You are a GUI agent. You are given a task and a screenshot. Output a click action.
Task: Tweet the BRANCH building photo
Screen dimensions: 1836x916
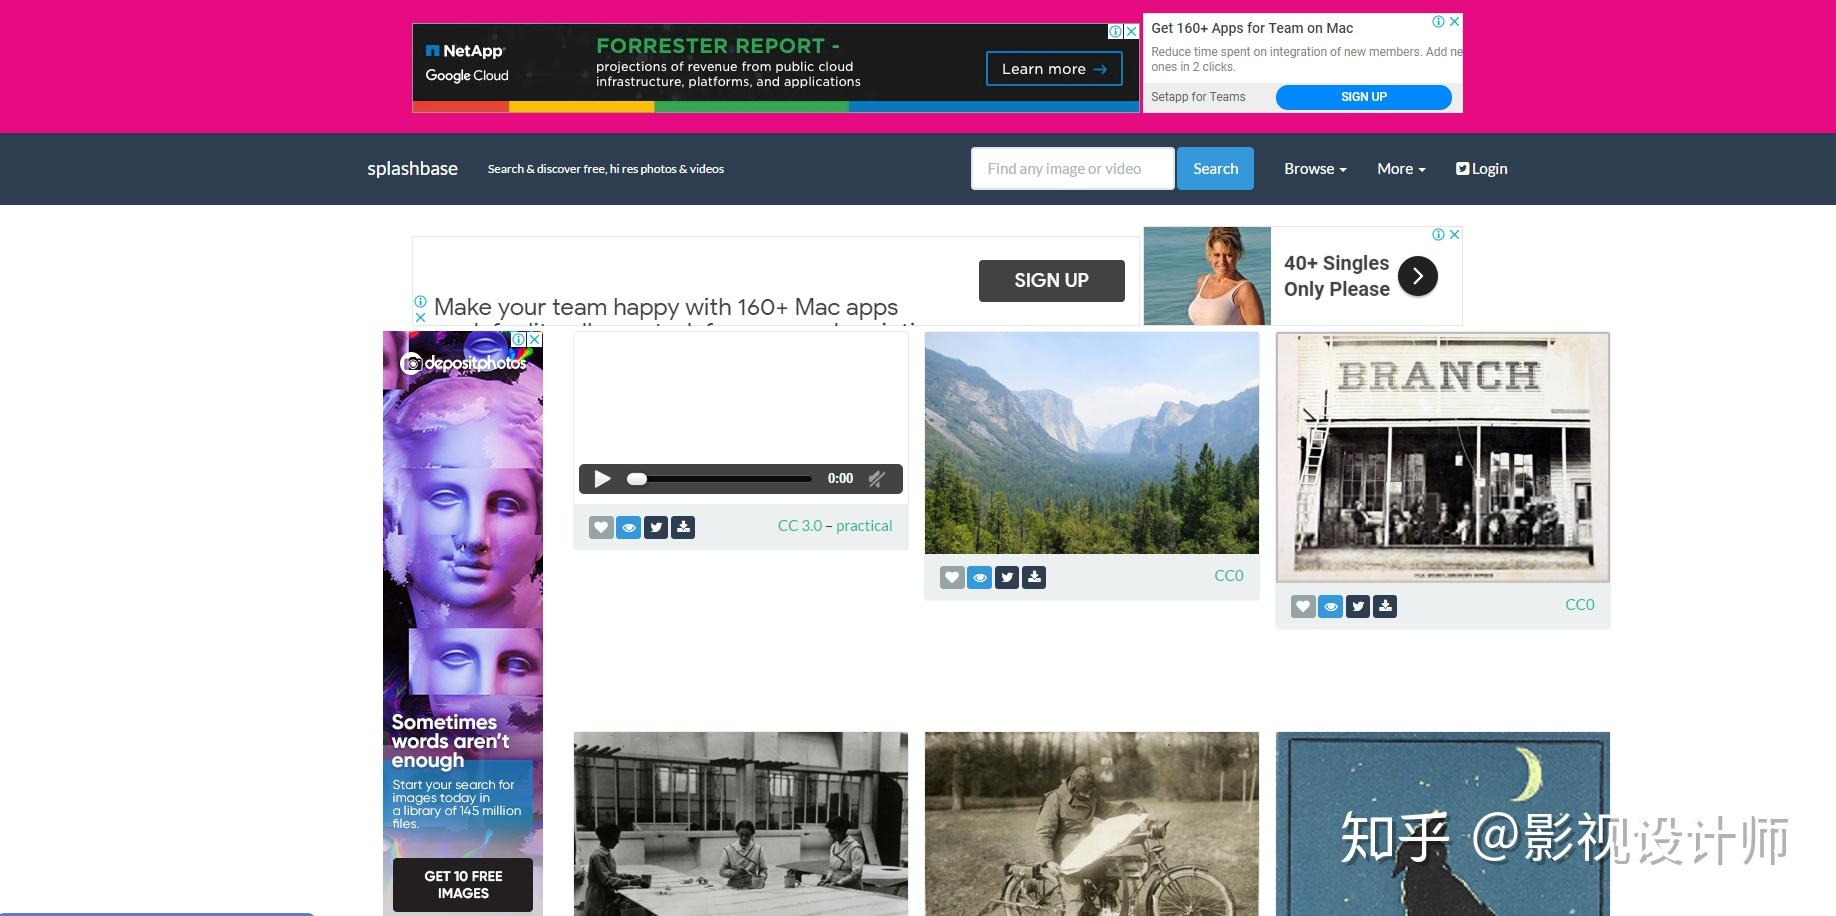pyautogui.click(x=1358, y=606)
